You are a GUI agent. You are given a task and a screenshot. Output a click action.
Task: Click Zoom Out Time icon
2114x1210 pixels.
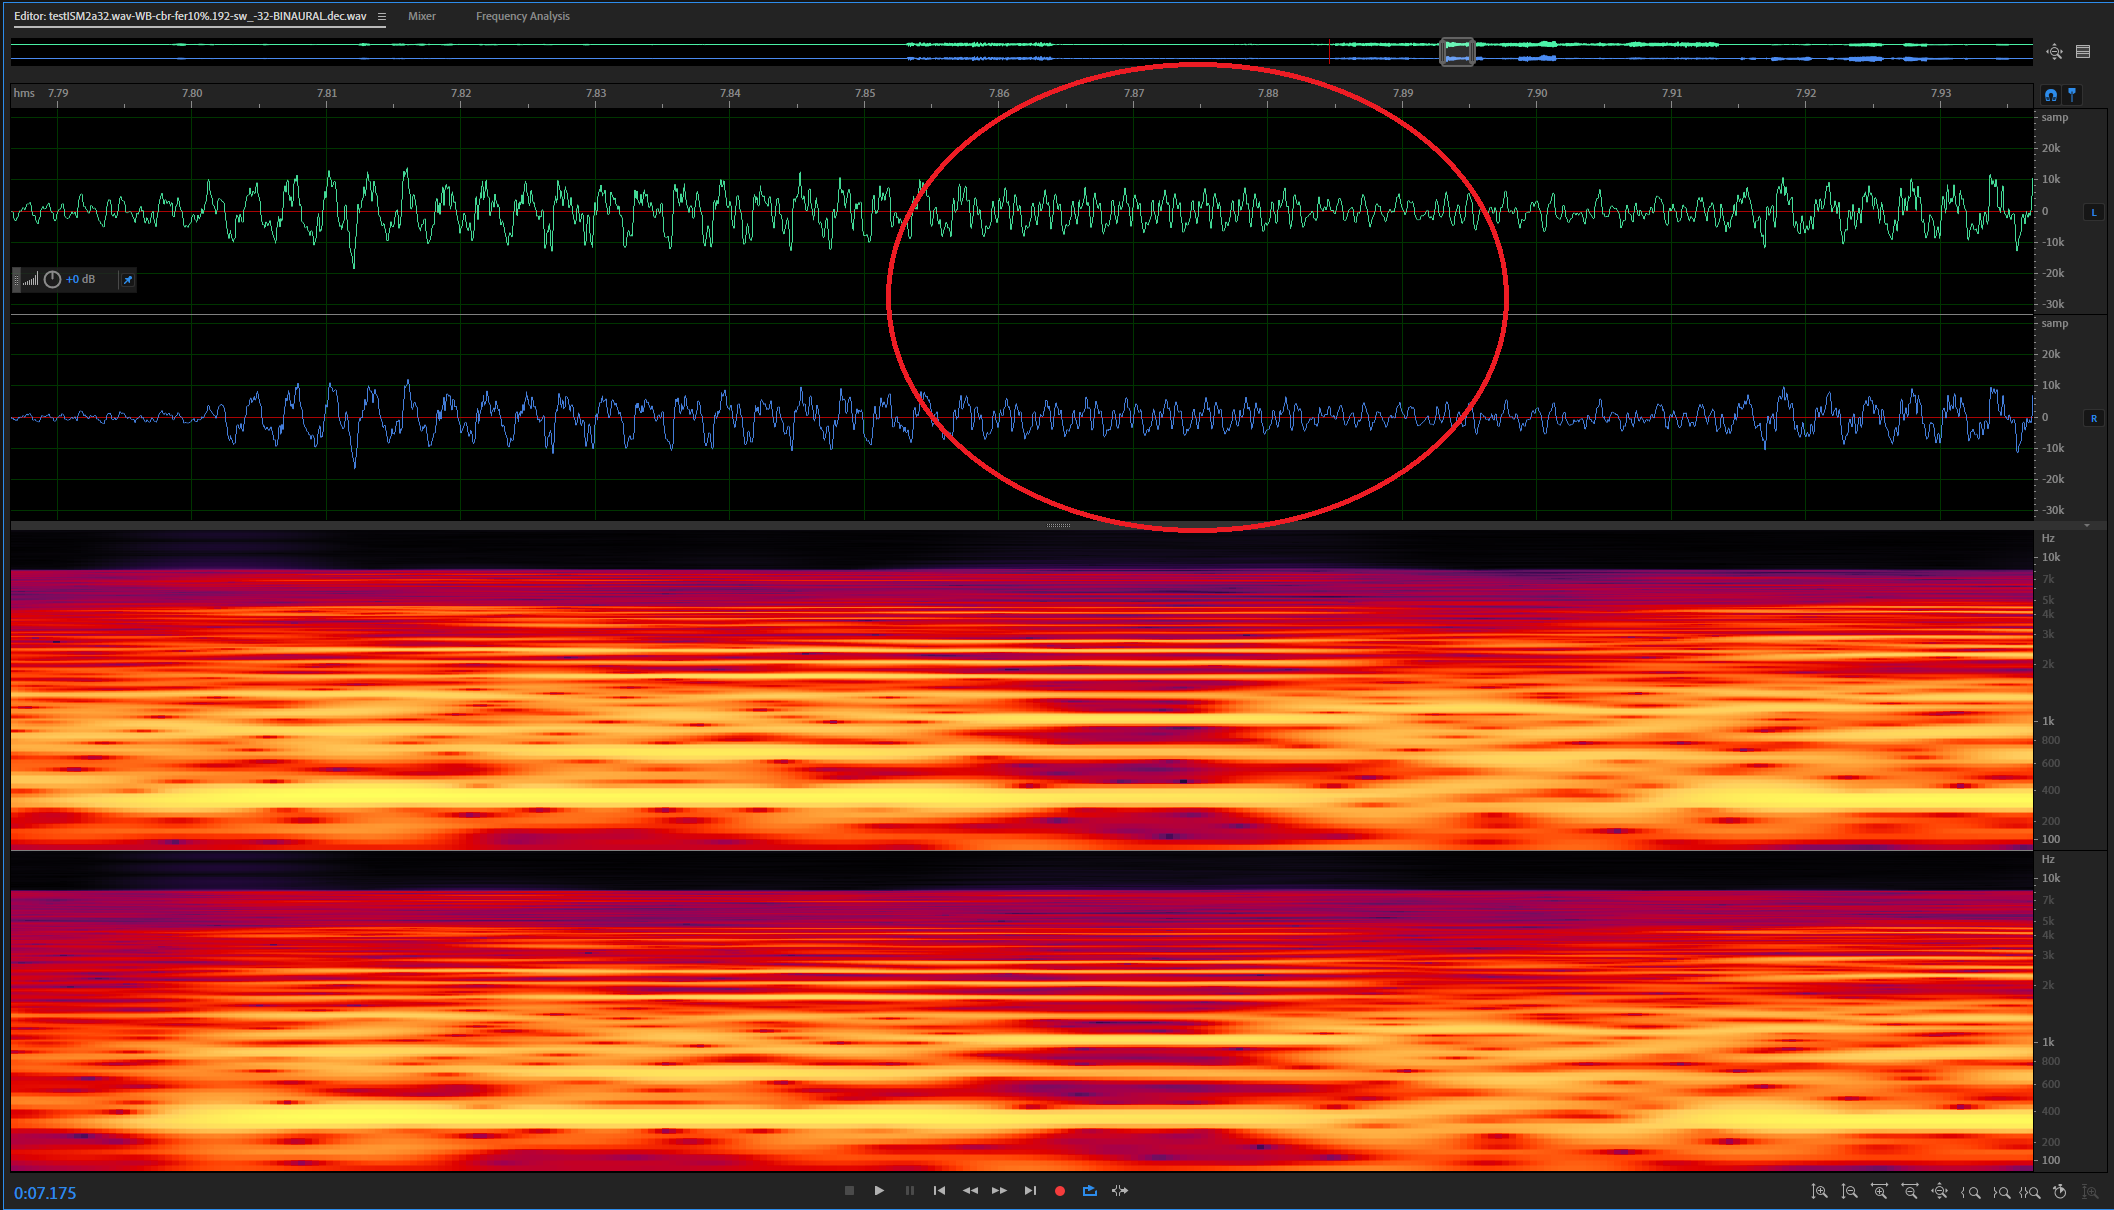[x=1910, y=1192]
